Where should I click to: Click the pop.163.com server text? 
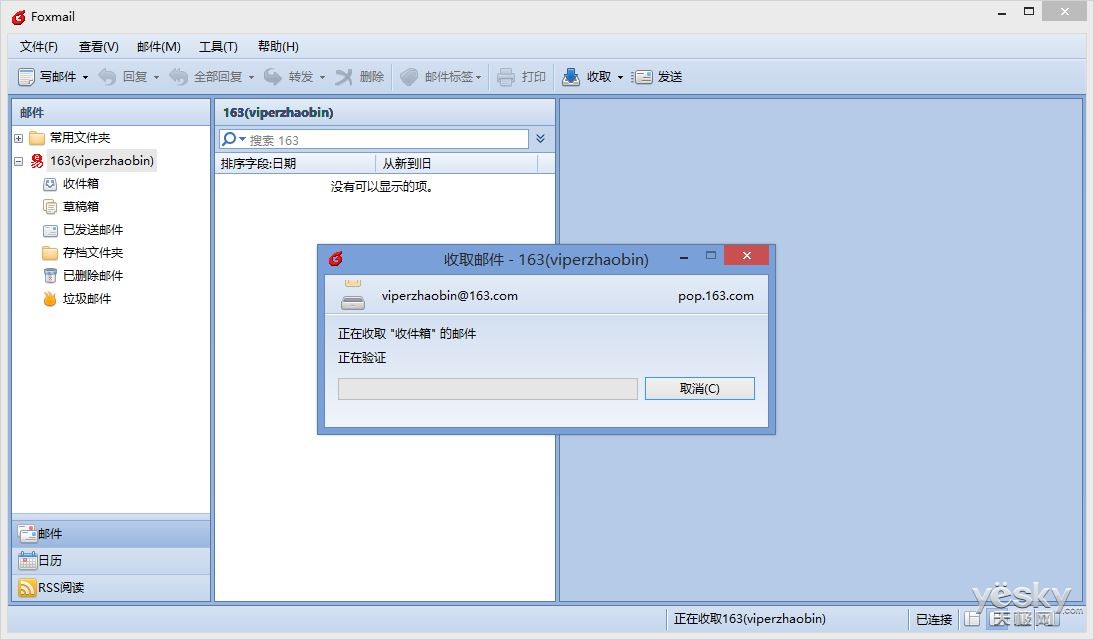coord(716,296)
